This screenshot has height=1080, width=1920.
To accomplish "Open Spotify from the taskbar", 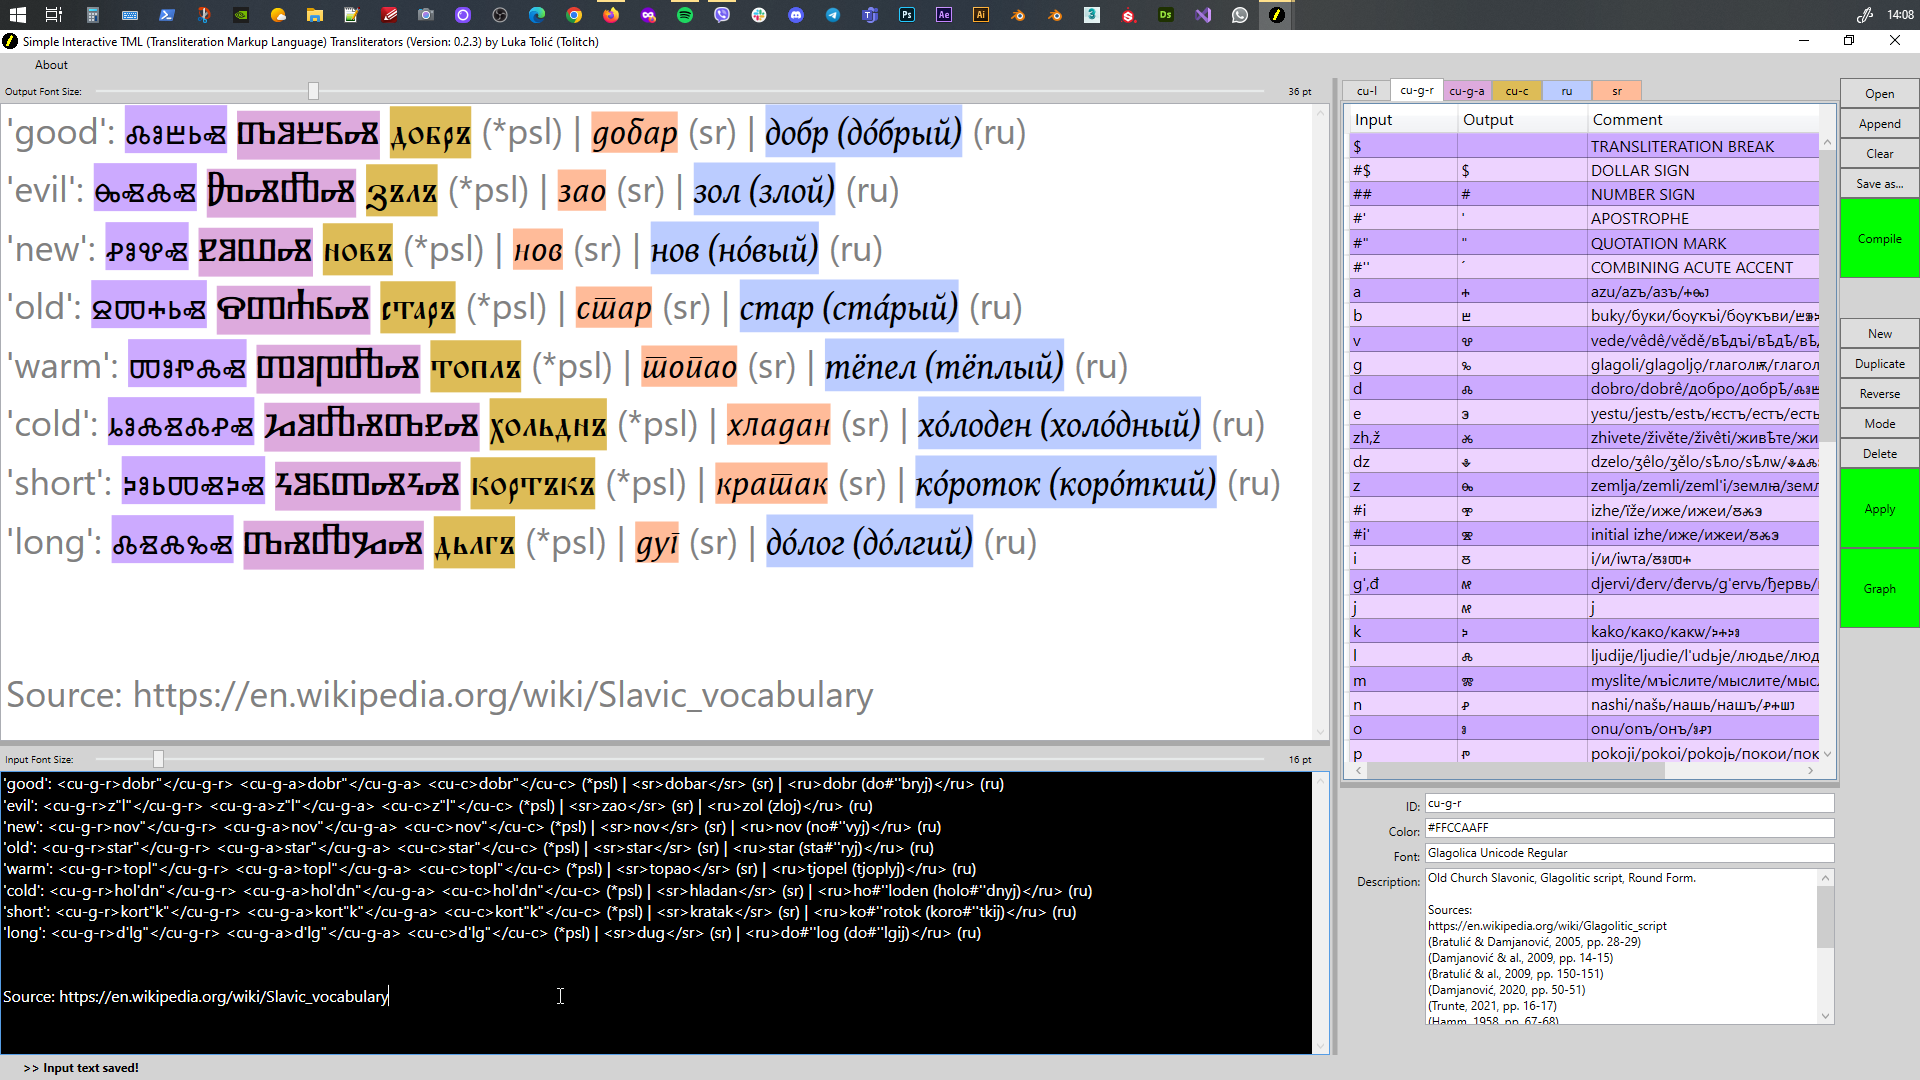I will tap(685, 15).
